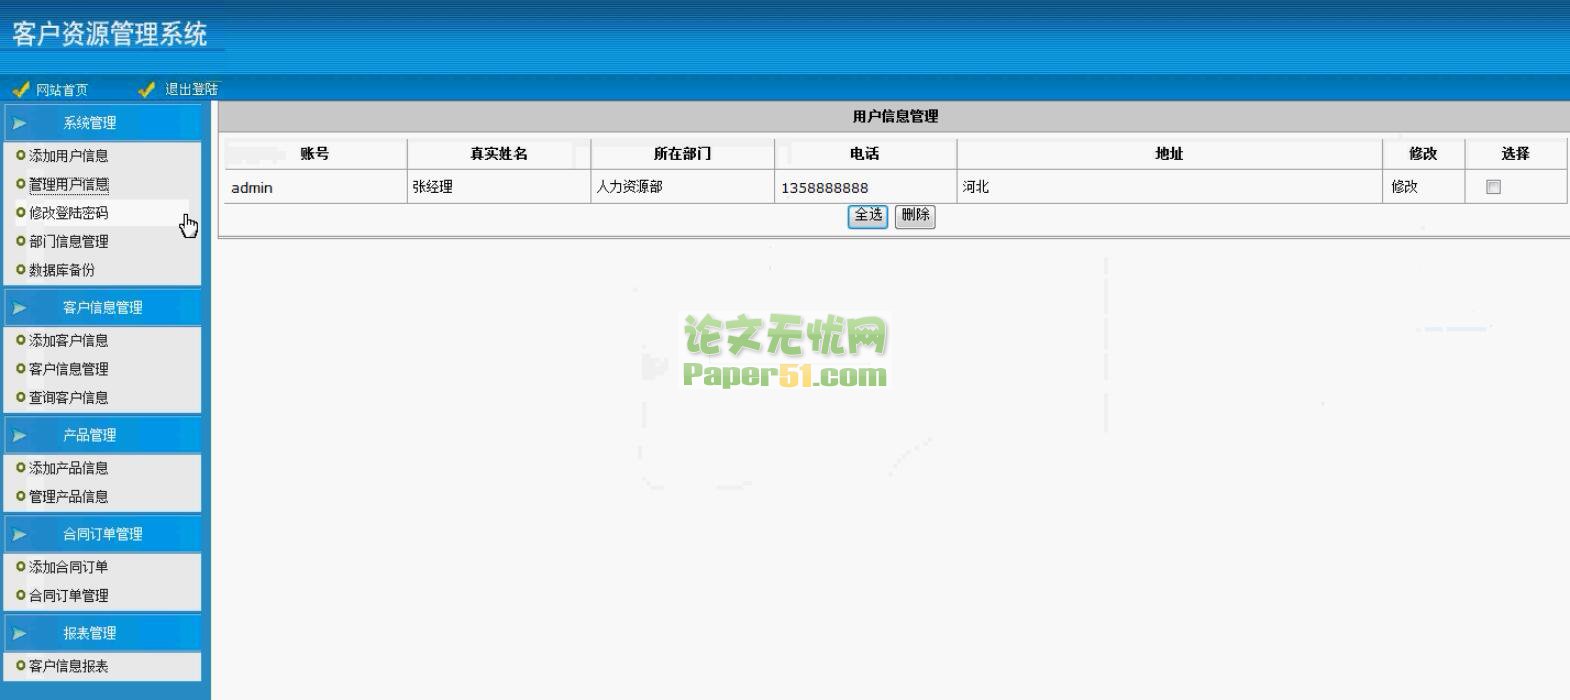Open 管理用户信息 in sidebar

click(68, 184)
